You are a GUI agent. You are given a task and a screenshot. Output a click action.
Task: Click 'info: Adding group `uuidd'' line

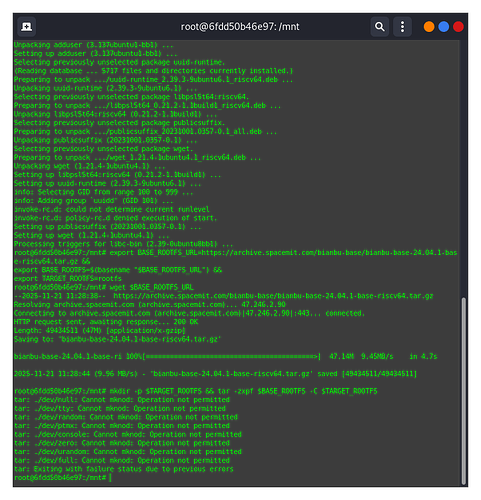click(x=94, y=200)
